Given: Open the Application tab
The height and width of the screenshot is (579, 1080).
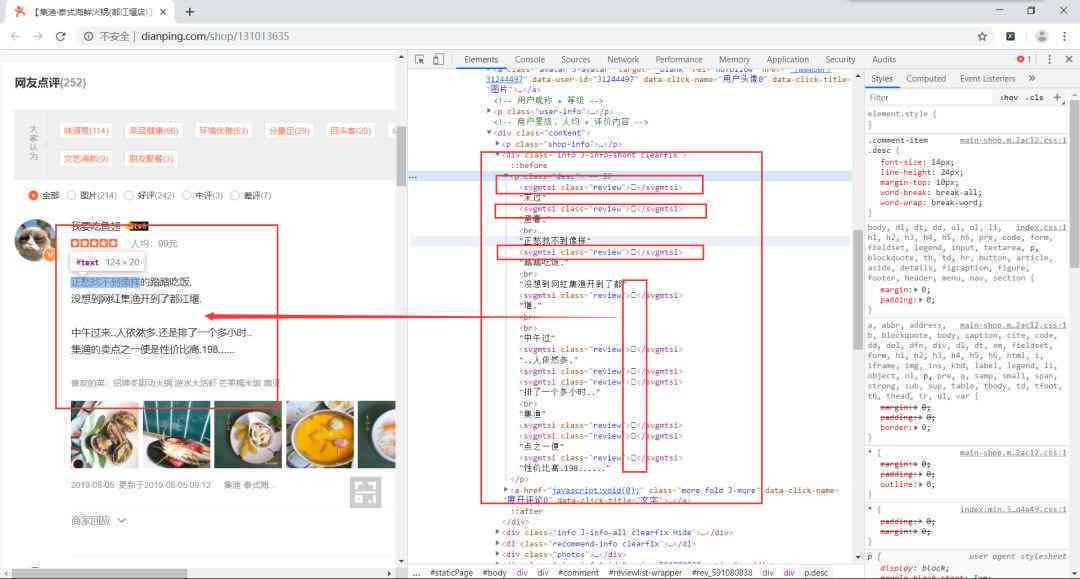Looking at the screenshot, I should pos(787,60).
